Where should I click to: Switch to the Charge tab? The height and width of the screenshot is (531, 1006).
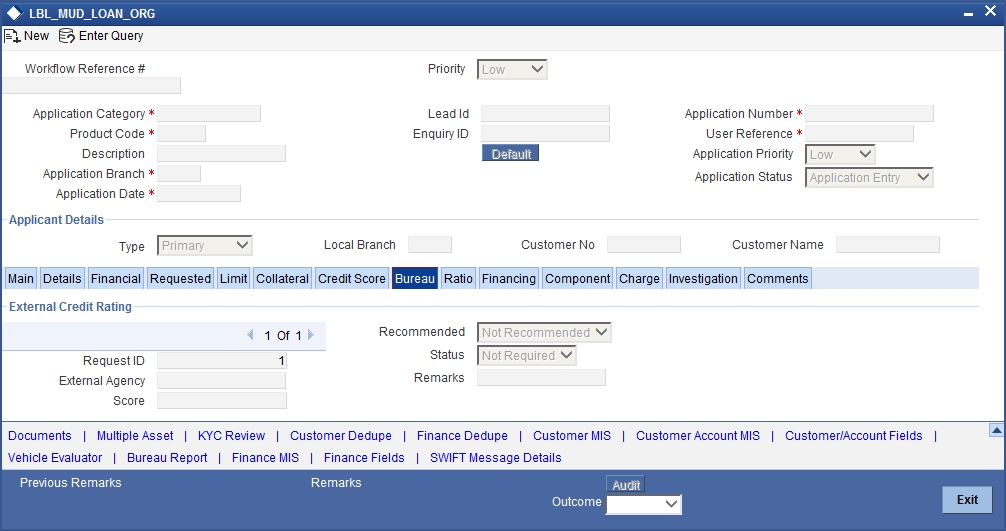pos(639,278)
